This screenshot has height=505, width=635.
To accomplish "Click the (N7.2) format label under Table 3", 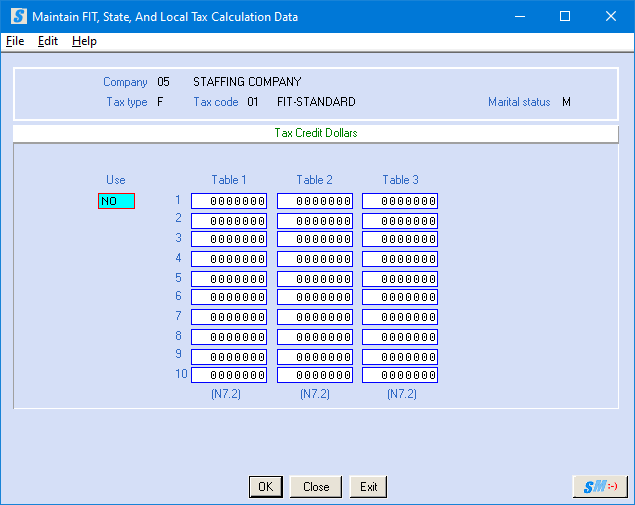I will (402, 394).
